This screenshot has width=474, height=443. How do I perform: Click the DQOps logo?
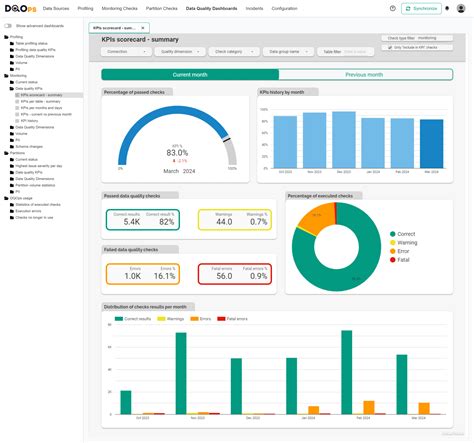[21, 8]
